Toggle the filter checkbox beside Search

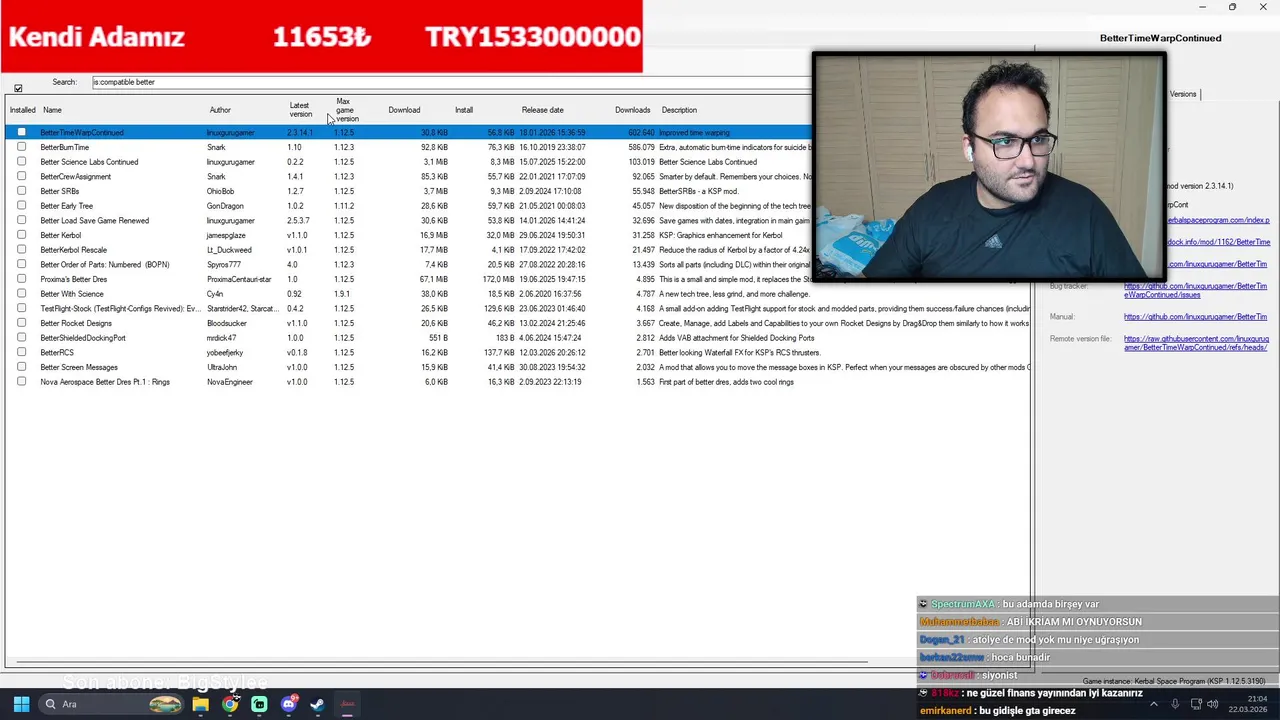(18, 88)
